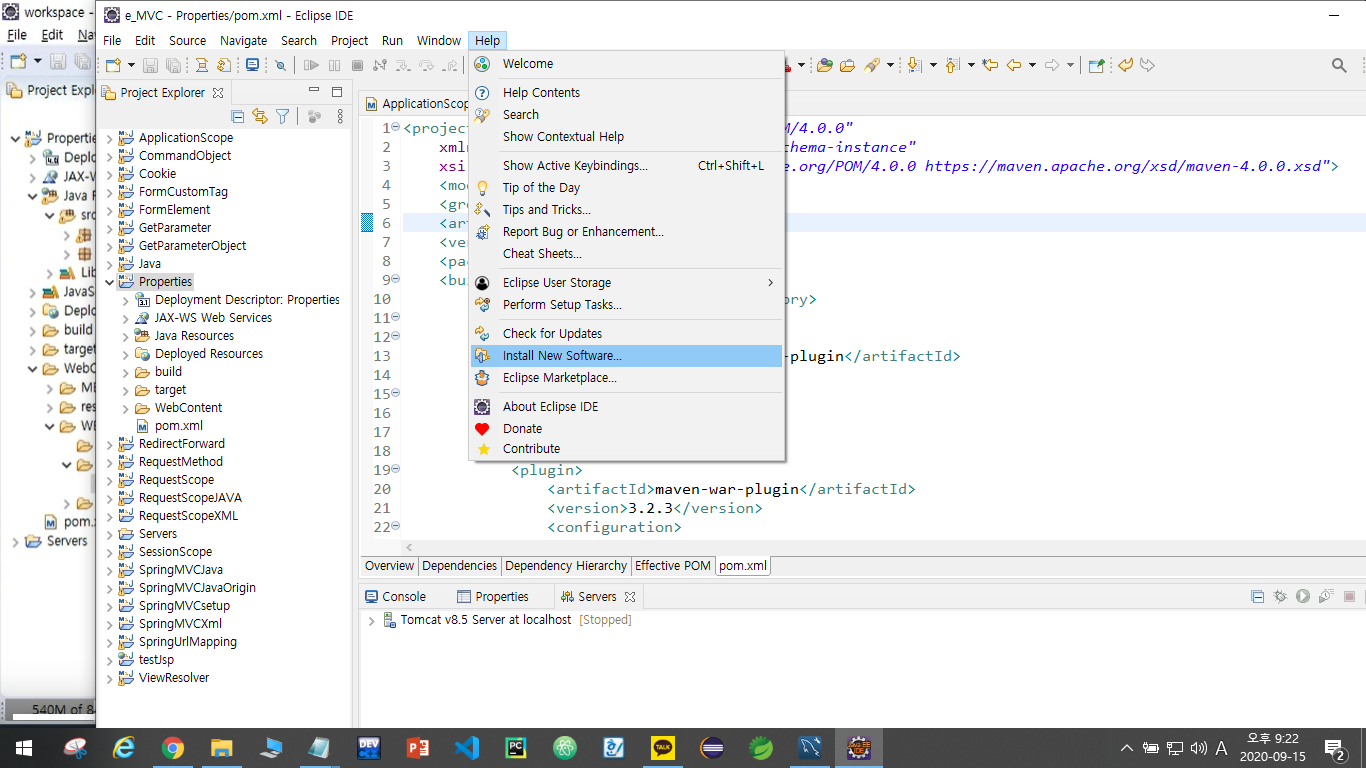Click the Suspend debug icon
Screen dimensions: 1366x768
click(334, 65)
